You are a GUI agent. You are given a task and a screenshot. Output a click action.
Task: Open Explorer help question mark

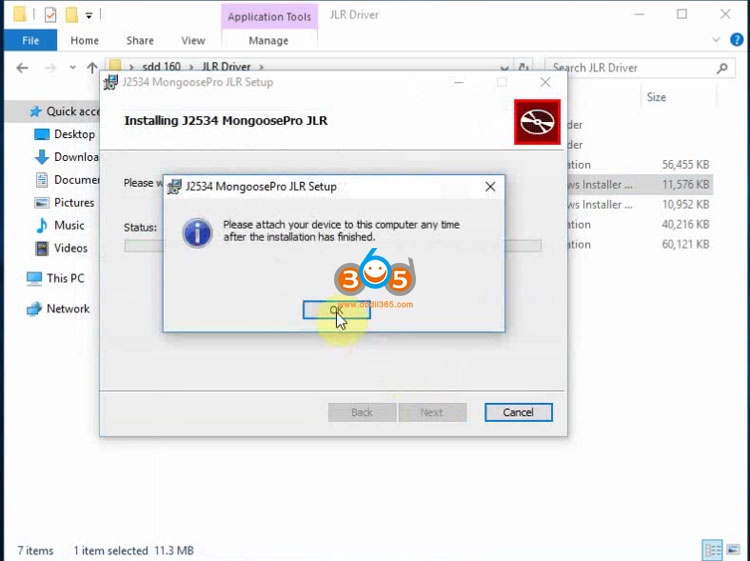737,40
